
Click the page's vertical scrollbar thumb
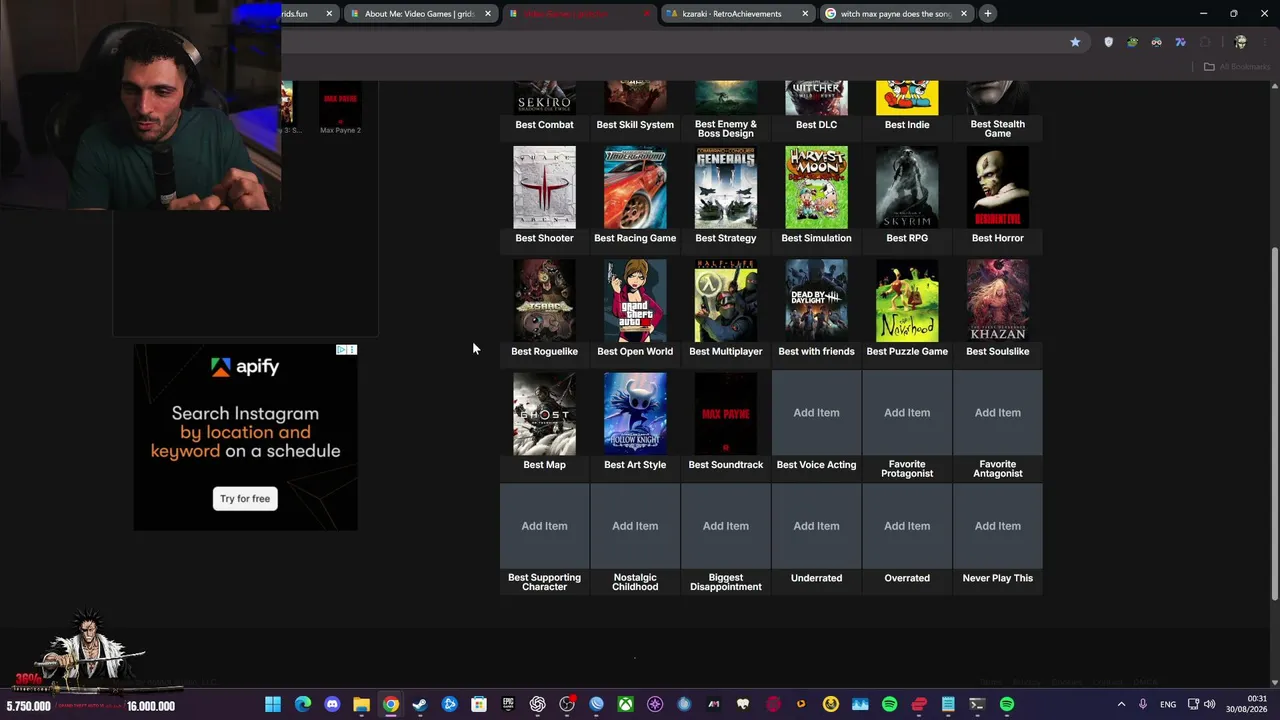tap(1274, 423)
